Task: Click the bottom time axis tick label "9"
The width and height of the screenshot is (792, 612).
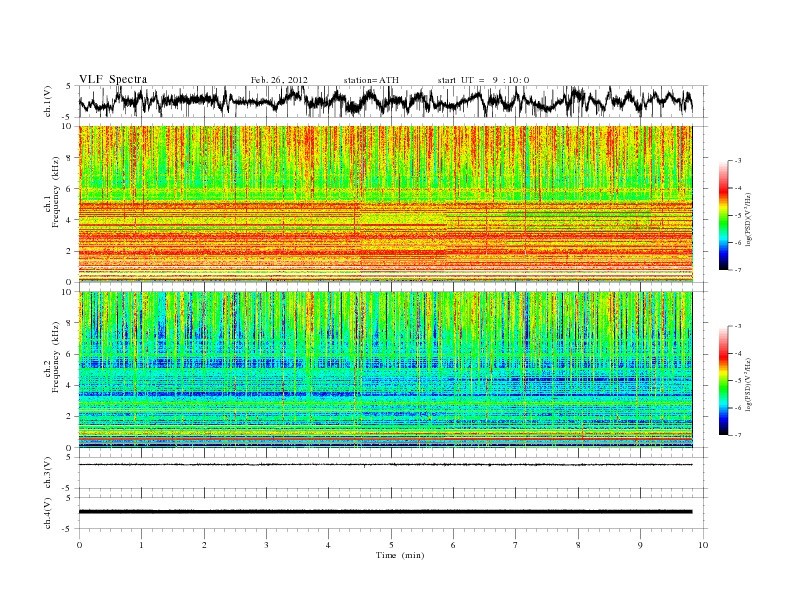Action: point(640,545)
